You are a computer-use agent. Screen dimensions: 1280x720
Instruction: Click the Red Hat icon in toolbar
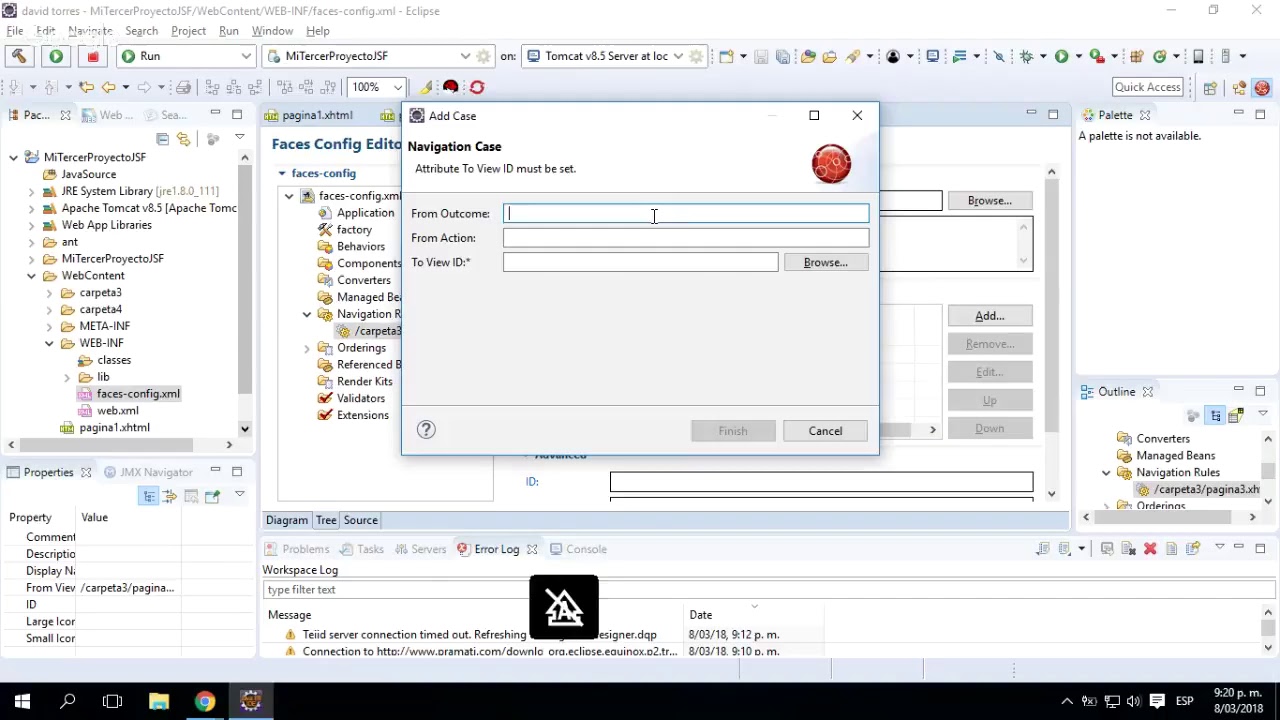point(451,87)
